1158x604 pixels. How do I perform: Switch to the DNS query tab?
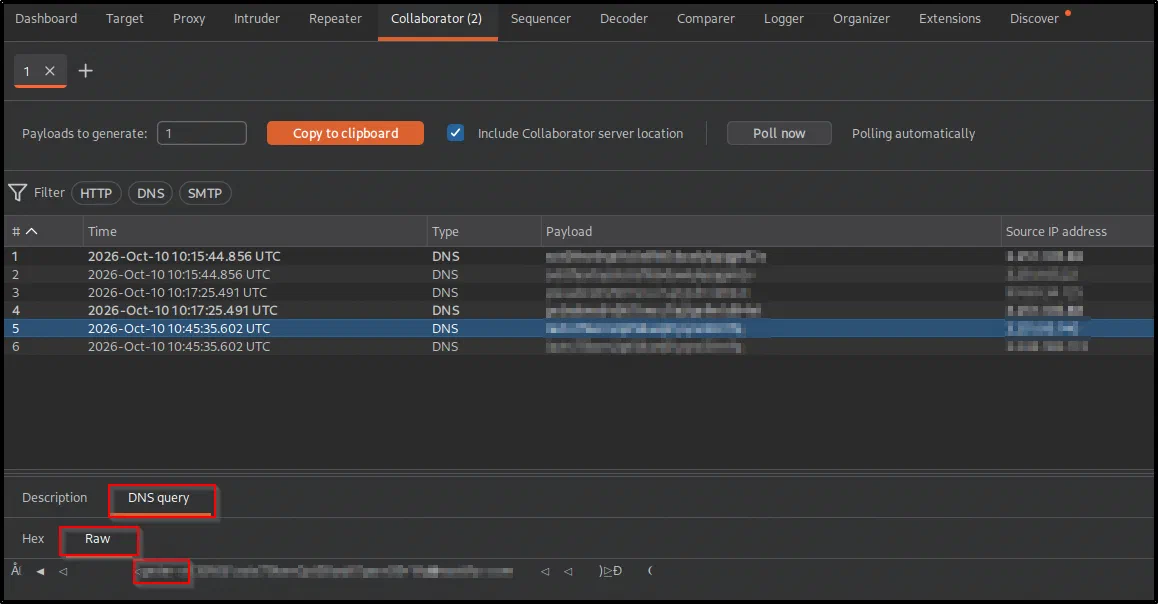click(159, 498)
